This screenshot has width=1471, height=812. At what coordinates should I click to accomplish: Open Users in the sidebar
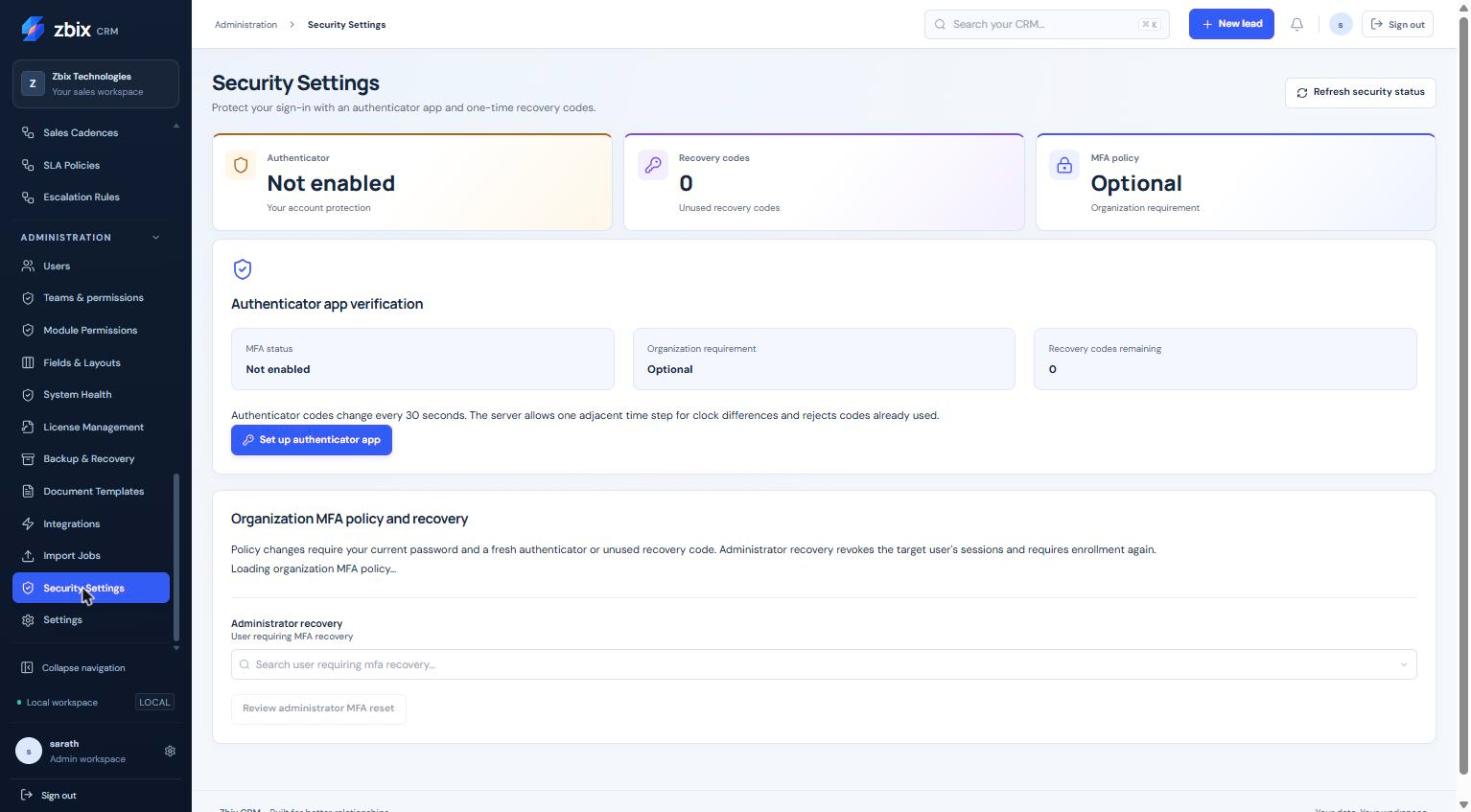[x=91, y=266]
